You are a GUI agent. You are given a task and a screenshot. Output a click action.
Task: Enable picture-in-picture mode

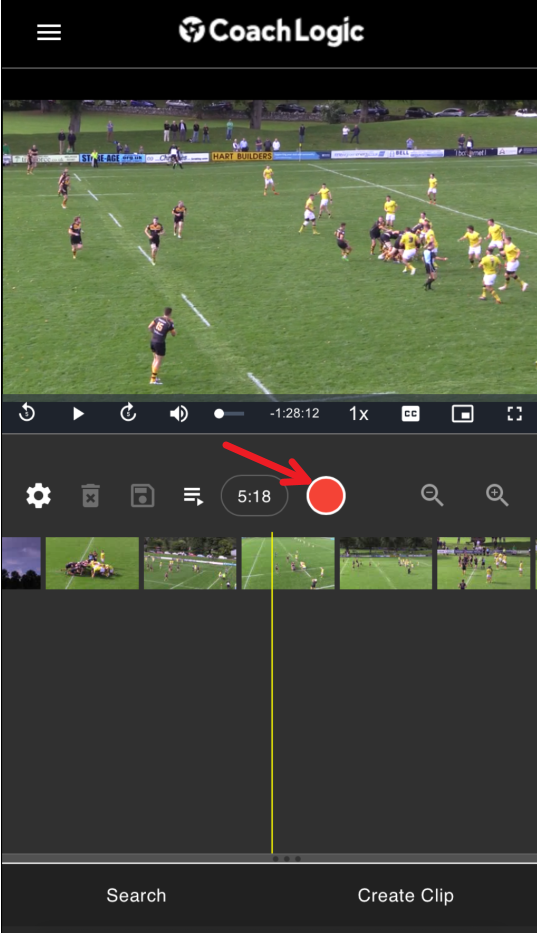pyautogui.click(x=463, y=414)
